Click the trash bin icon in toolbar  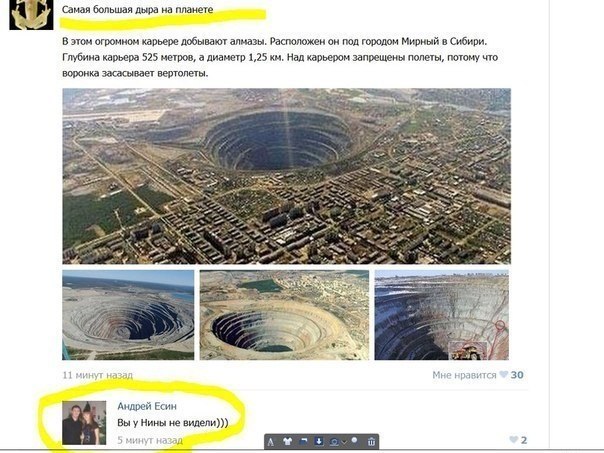[x=371, y=441]
